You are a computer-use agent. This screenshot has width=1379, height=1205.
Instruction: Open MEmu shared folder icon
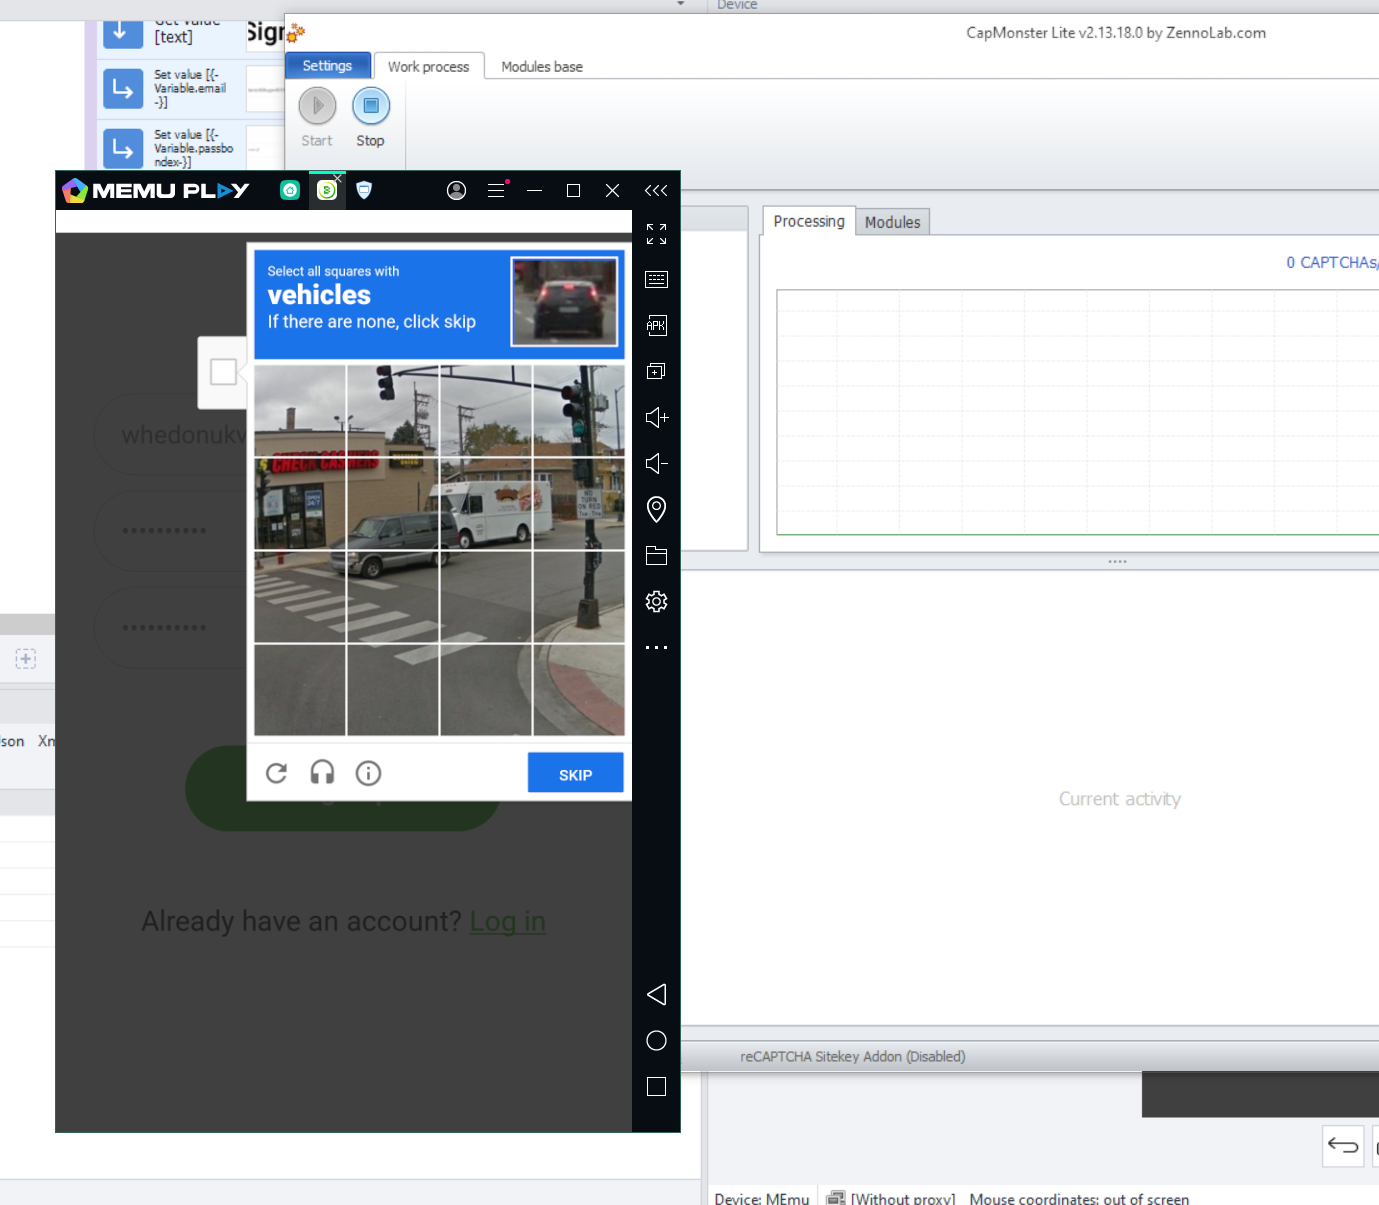[x=656, y=556]
